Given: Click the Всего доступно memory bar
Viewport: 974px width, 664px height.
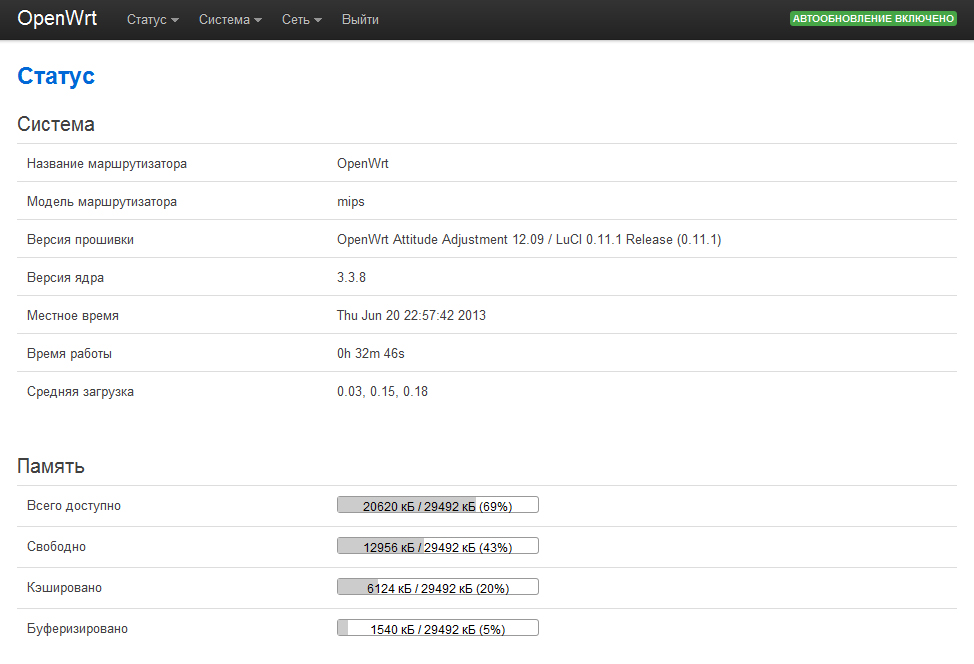Looking at the screenshot, I should pos(437,505).
